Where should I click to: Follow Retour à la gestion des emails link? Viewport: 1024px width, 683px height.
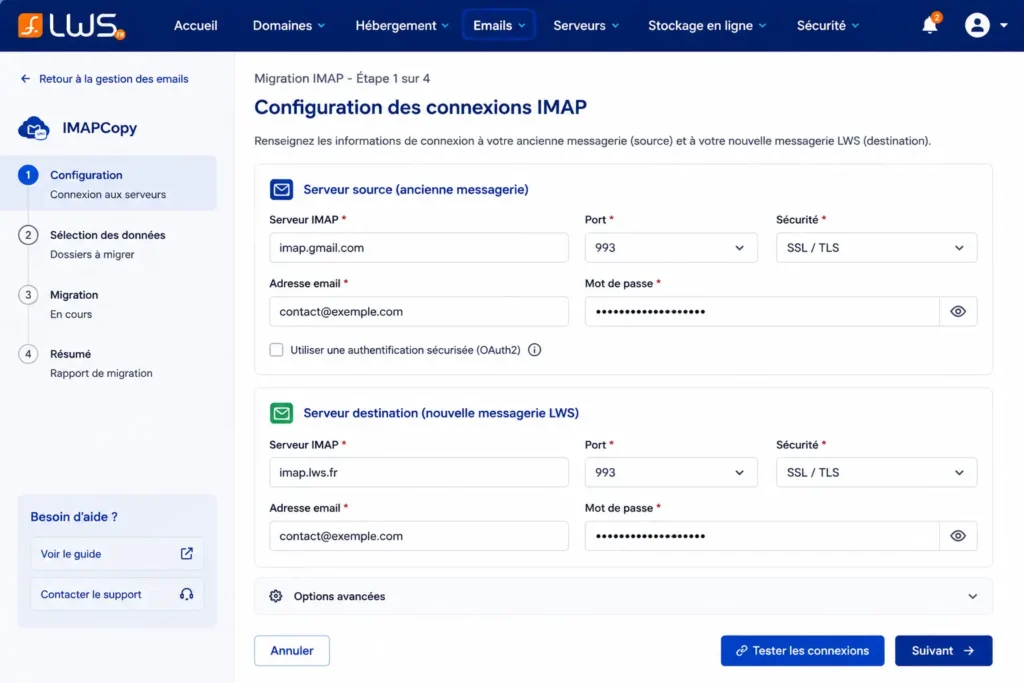tap(114, 79)
